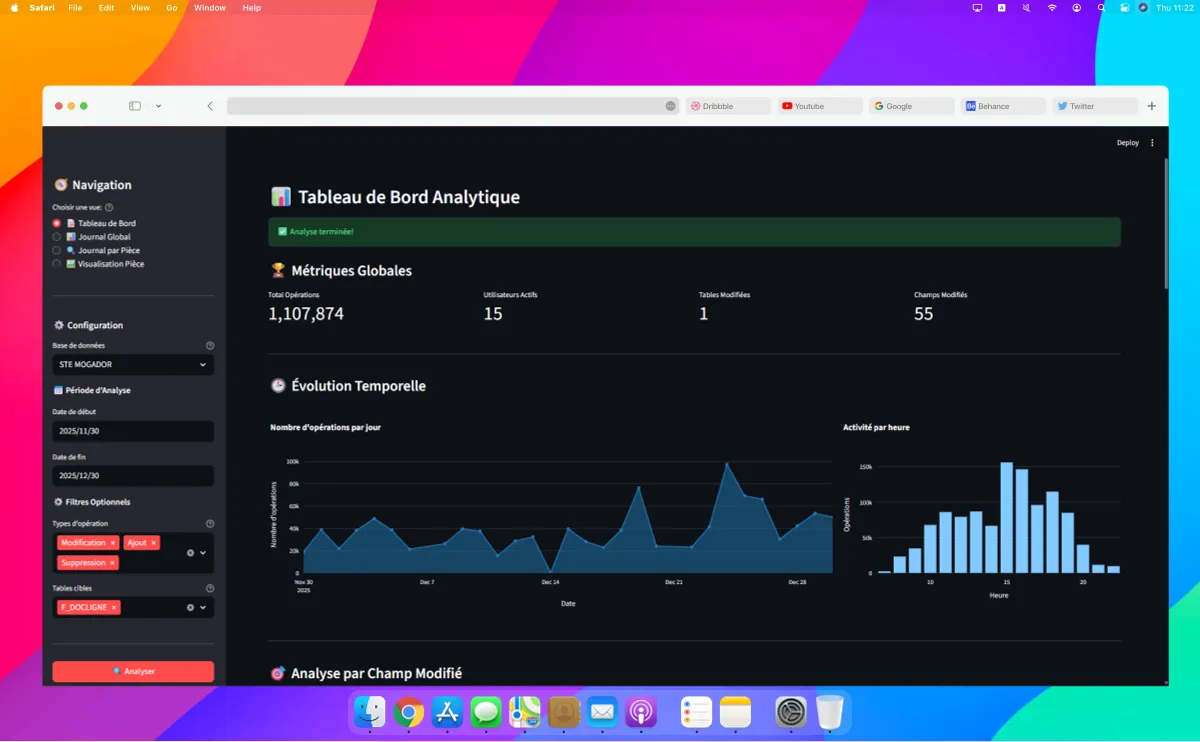
Task: Clear all Types d'opération with the clear icon
Action: [191, 553]
